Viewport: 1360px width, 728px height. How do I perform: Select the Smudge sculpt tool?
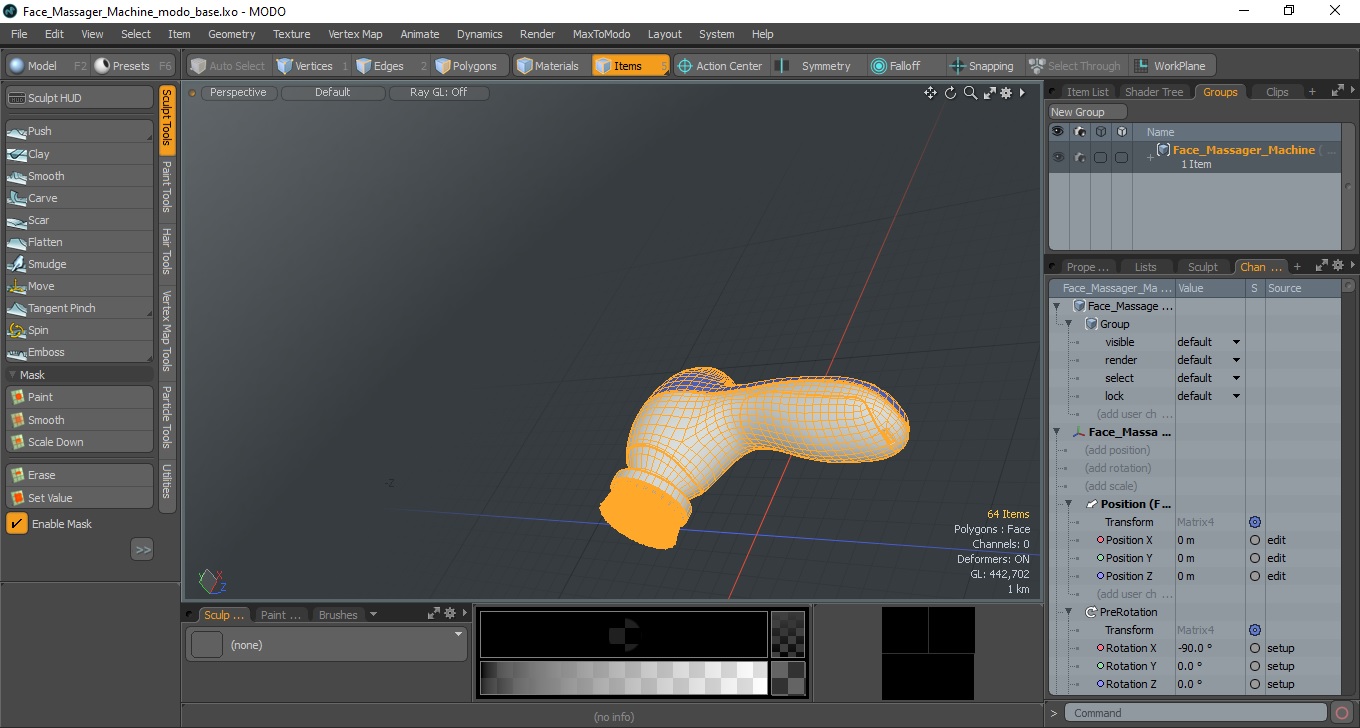79,264
